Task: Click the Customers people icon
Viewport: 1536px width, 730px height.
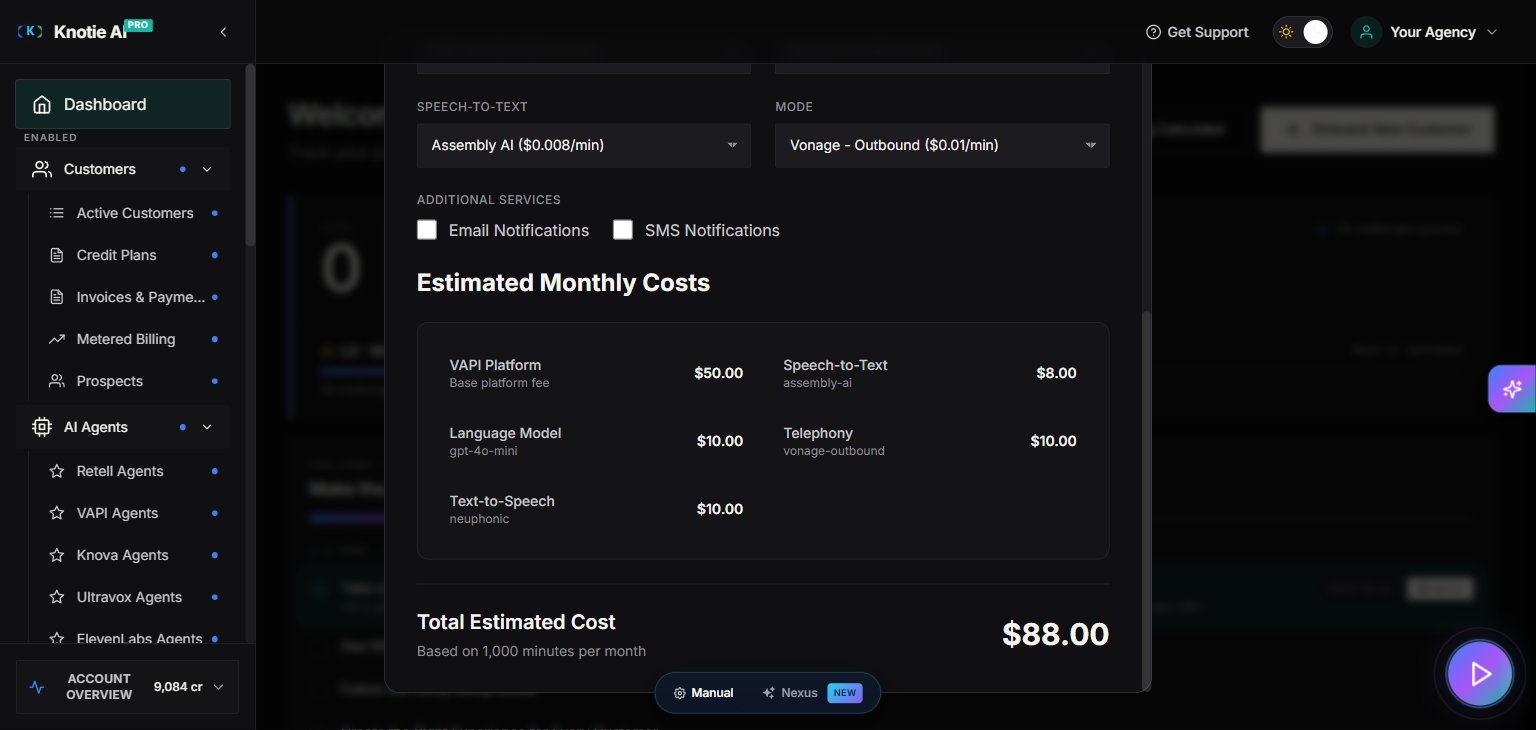Action: (42, 169)
